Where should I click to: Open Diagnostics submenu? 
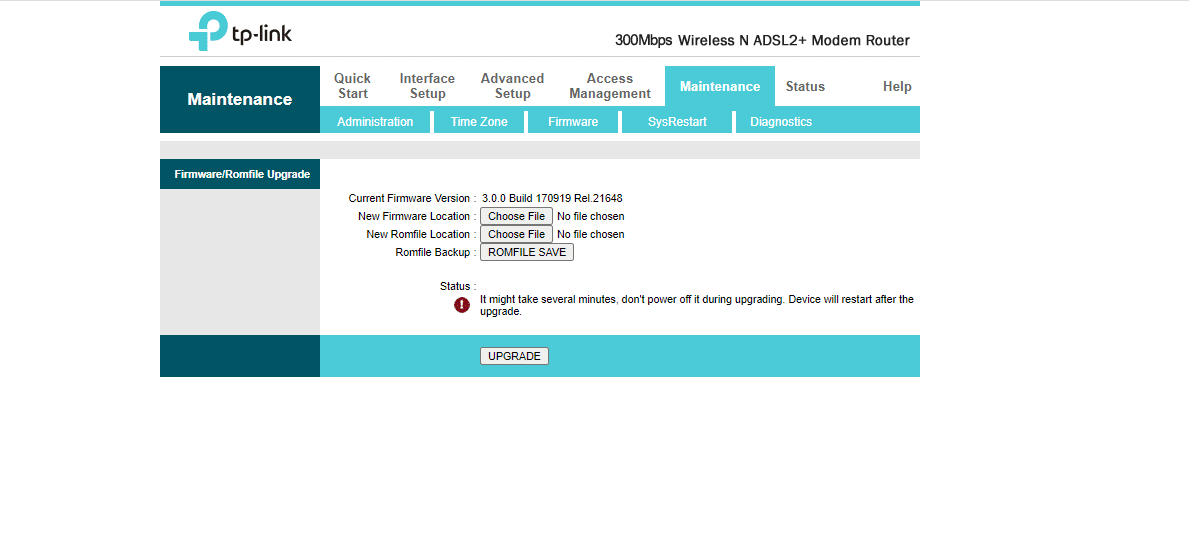(x=781, y=122)
